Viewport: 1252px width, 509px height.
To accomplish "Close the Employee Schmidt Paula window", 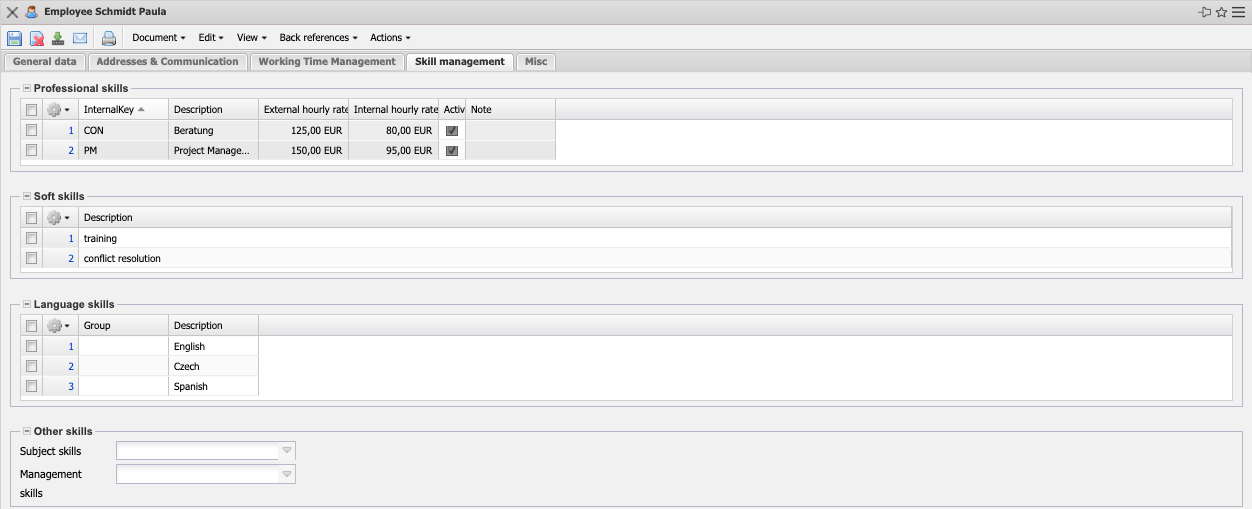I will [12, 12].
